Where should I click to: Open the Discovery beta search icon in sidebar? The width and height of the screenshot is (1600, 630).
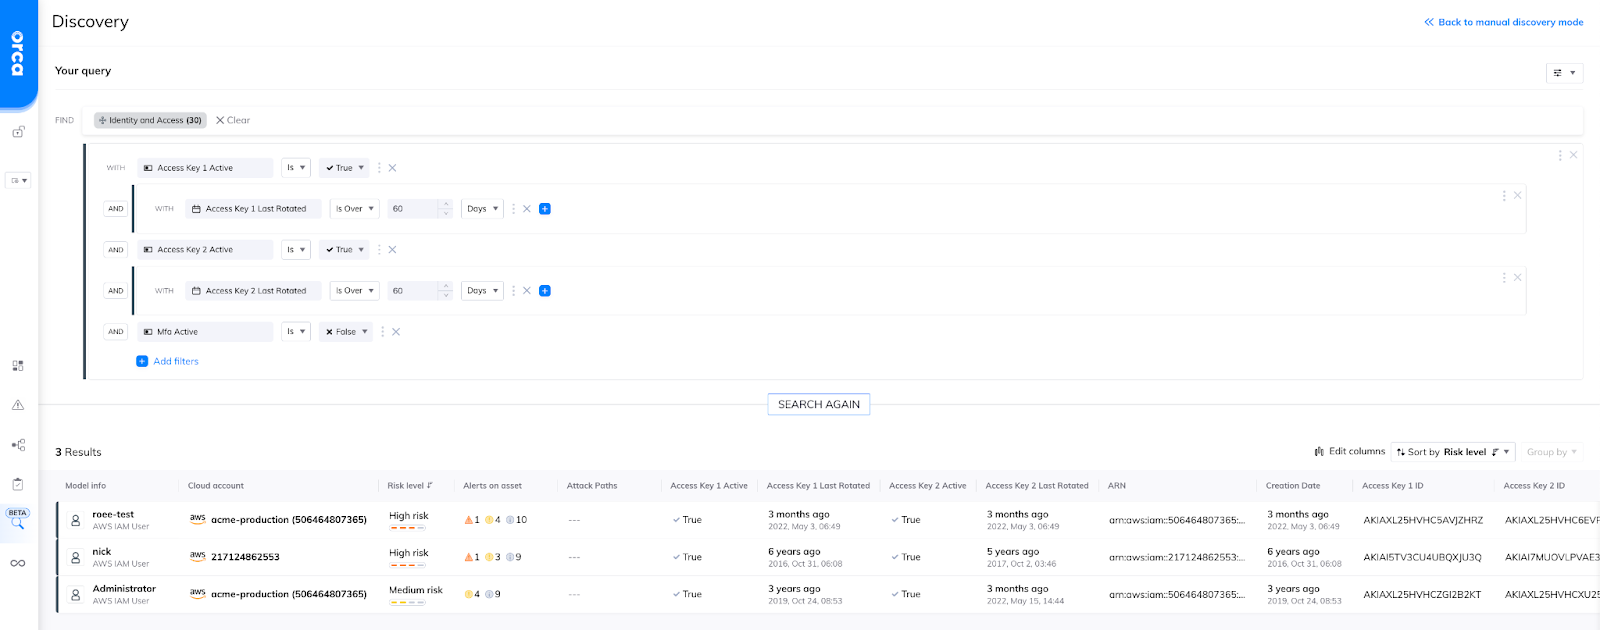coord(17,518)
